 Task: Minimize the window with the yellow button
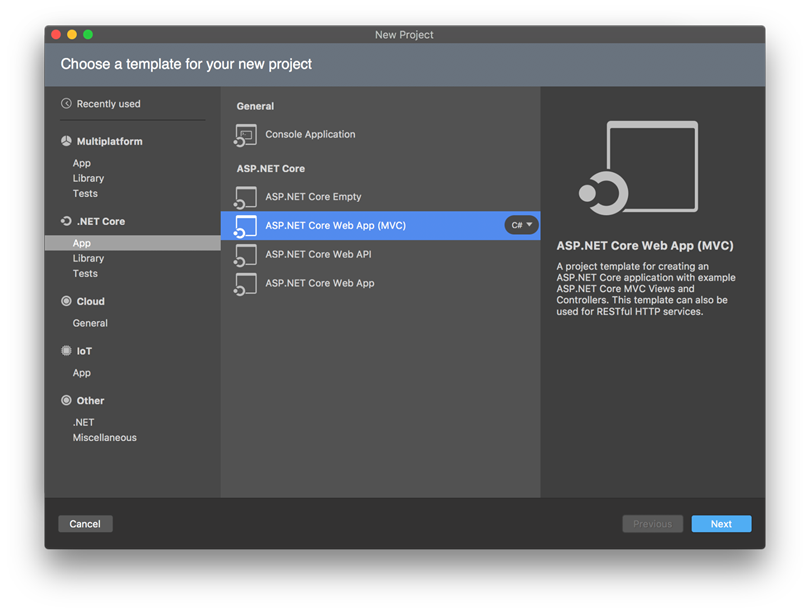pos(72,35)
